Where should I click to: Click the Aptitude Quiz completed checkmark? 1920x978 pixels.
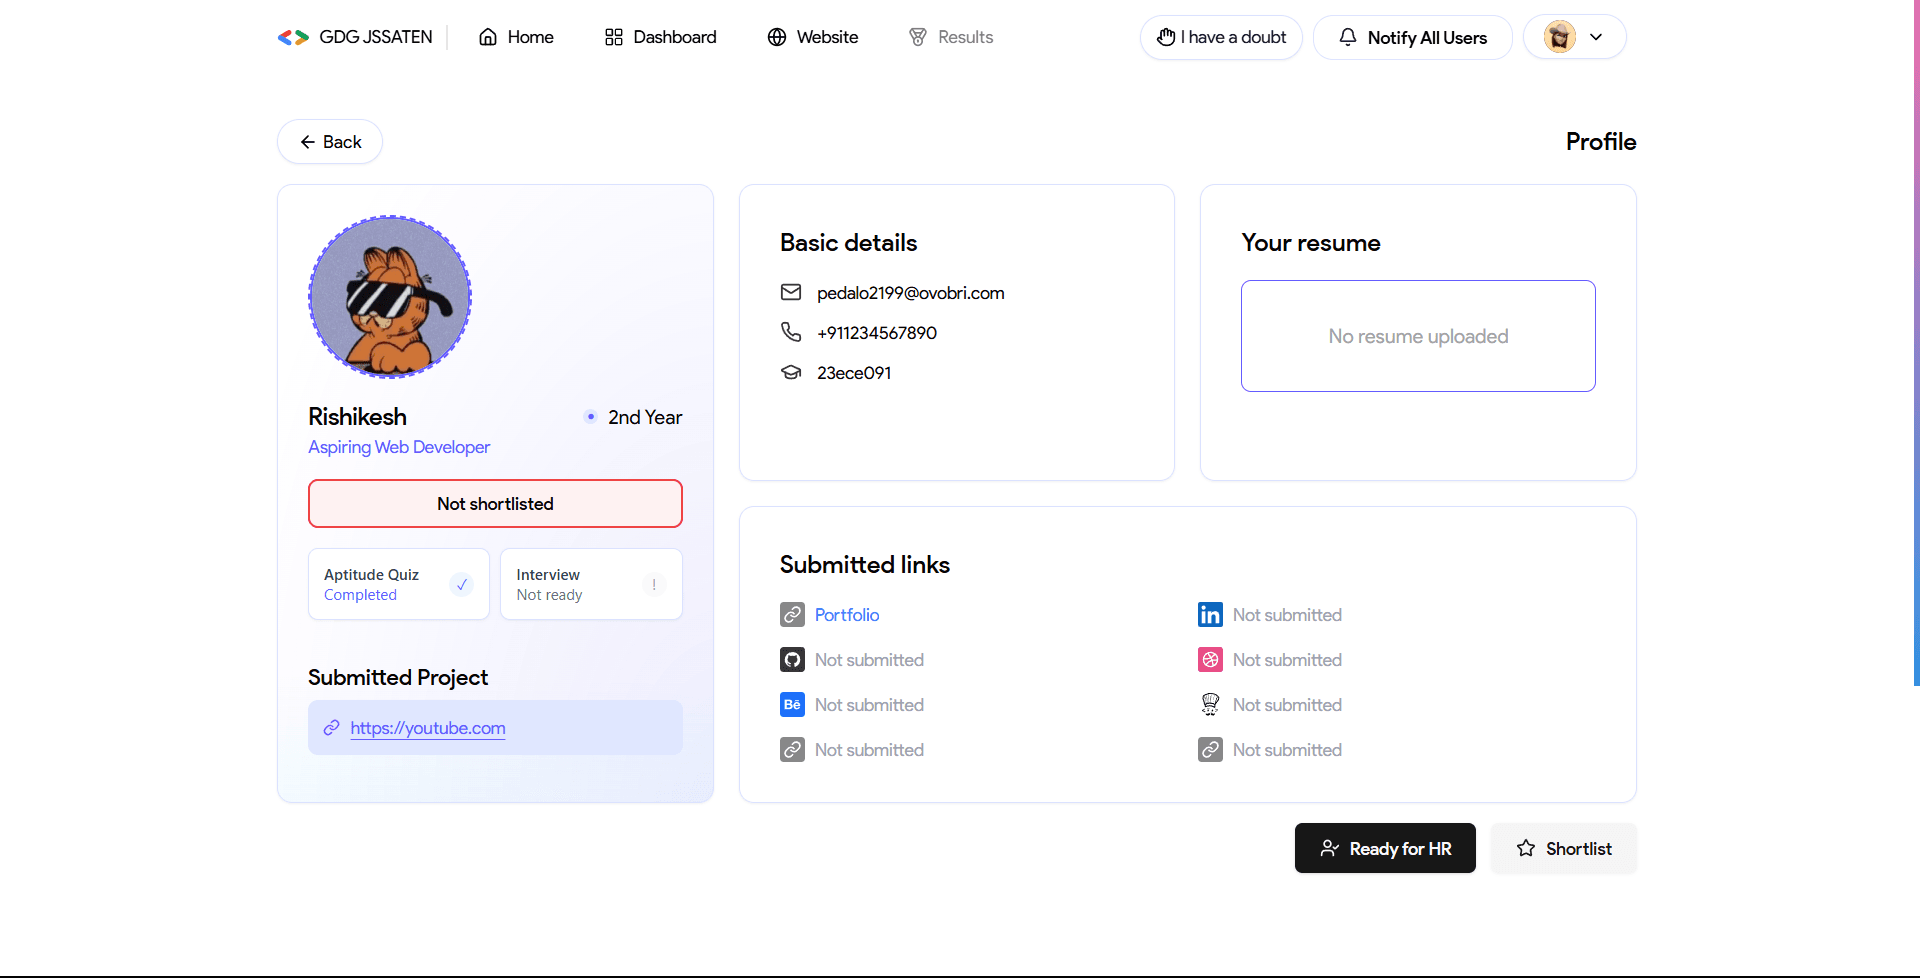click(461, 584)
